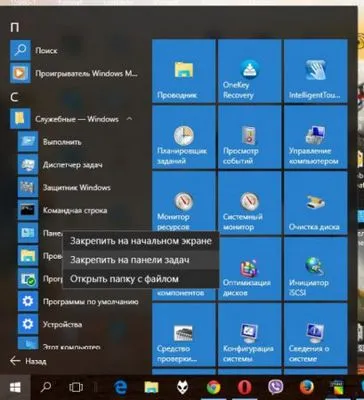Choose Закрепить на начальном экране

click(x=141, y=241)
